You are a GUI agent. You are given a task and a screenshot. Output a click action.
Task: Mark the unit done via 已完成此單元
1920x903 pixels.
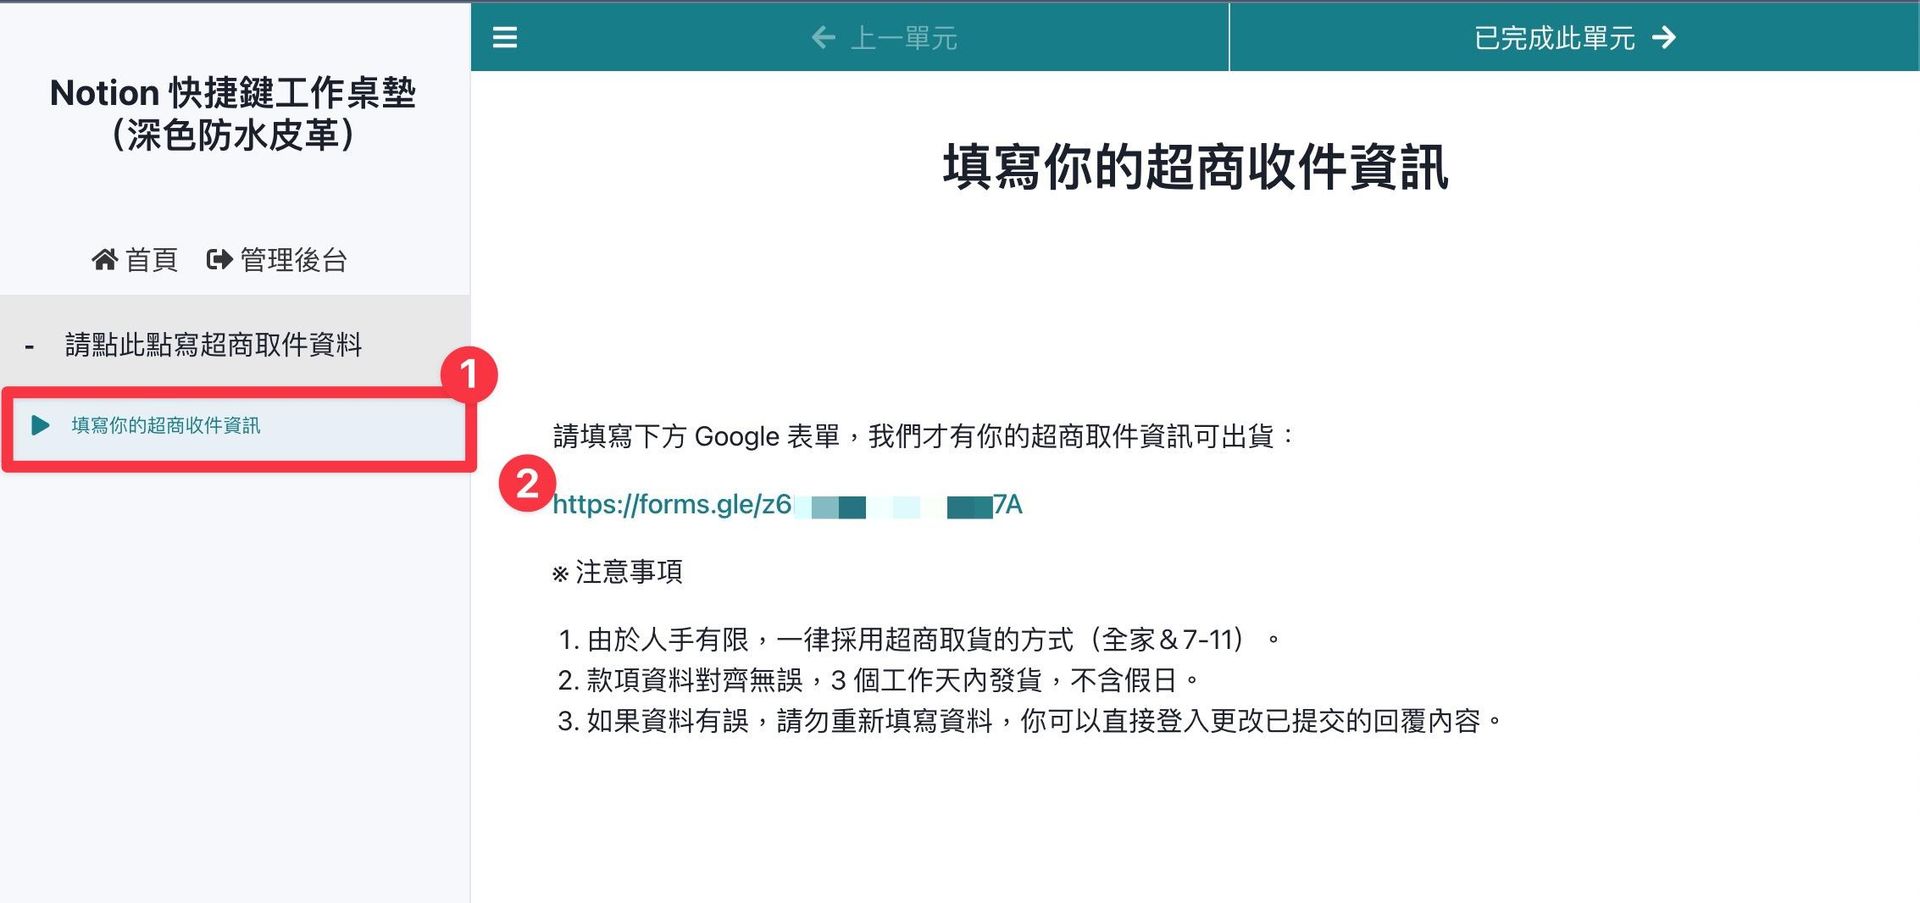(x=1554, y=38)
